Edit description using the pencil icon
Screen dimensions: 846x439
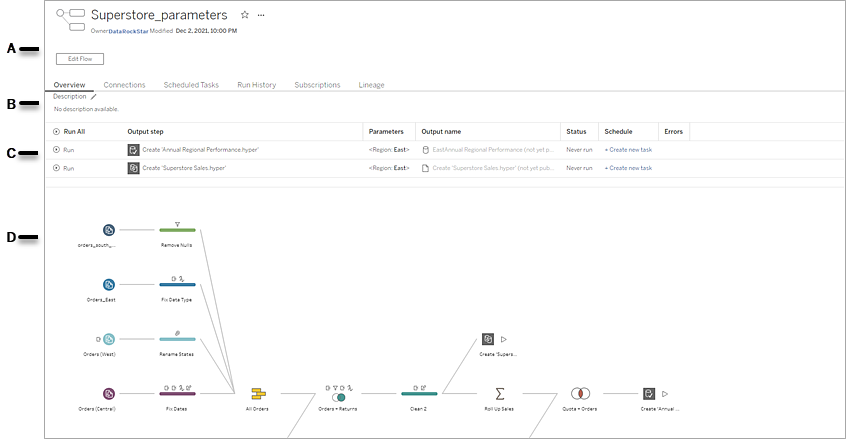(x=94, y=97)
